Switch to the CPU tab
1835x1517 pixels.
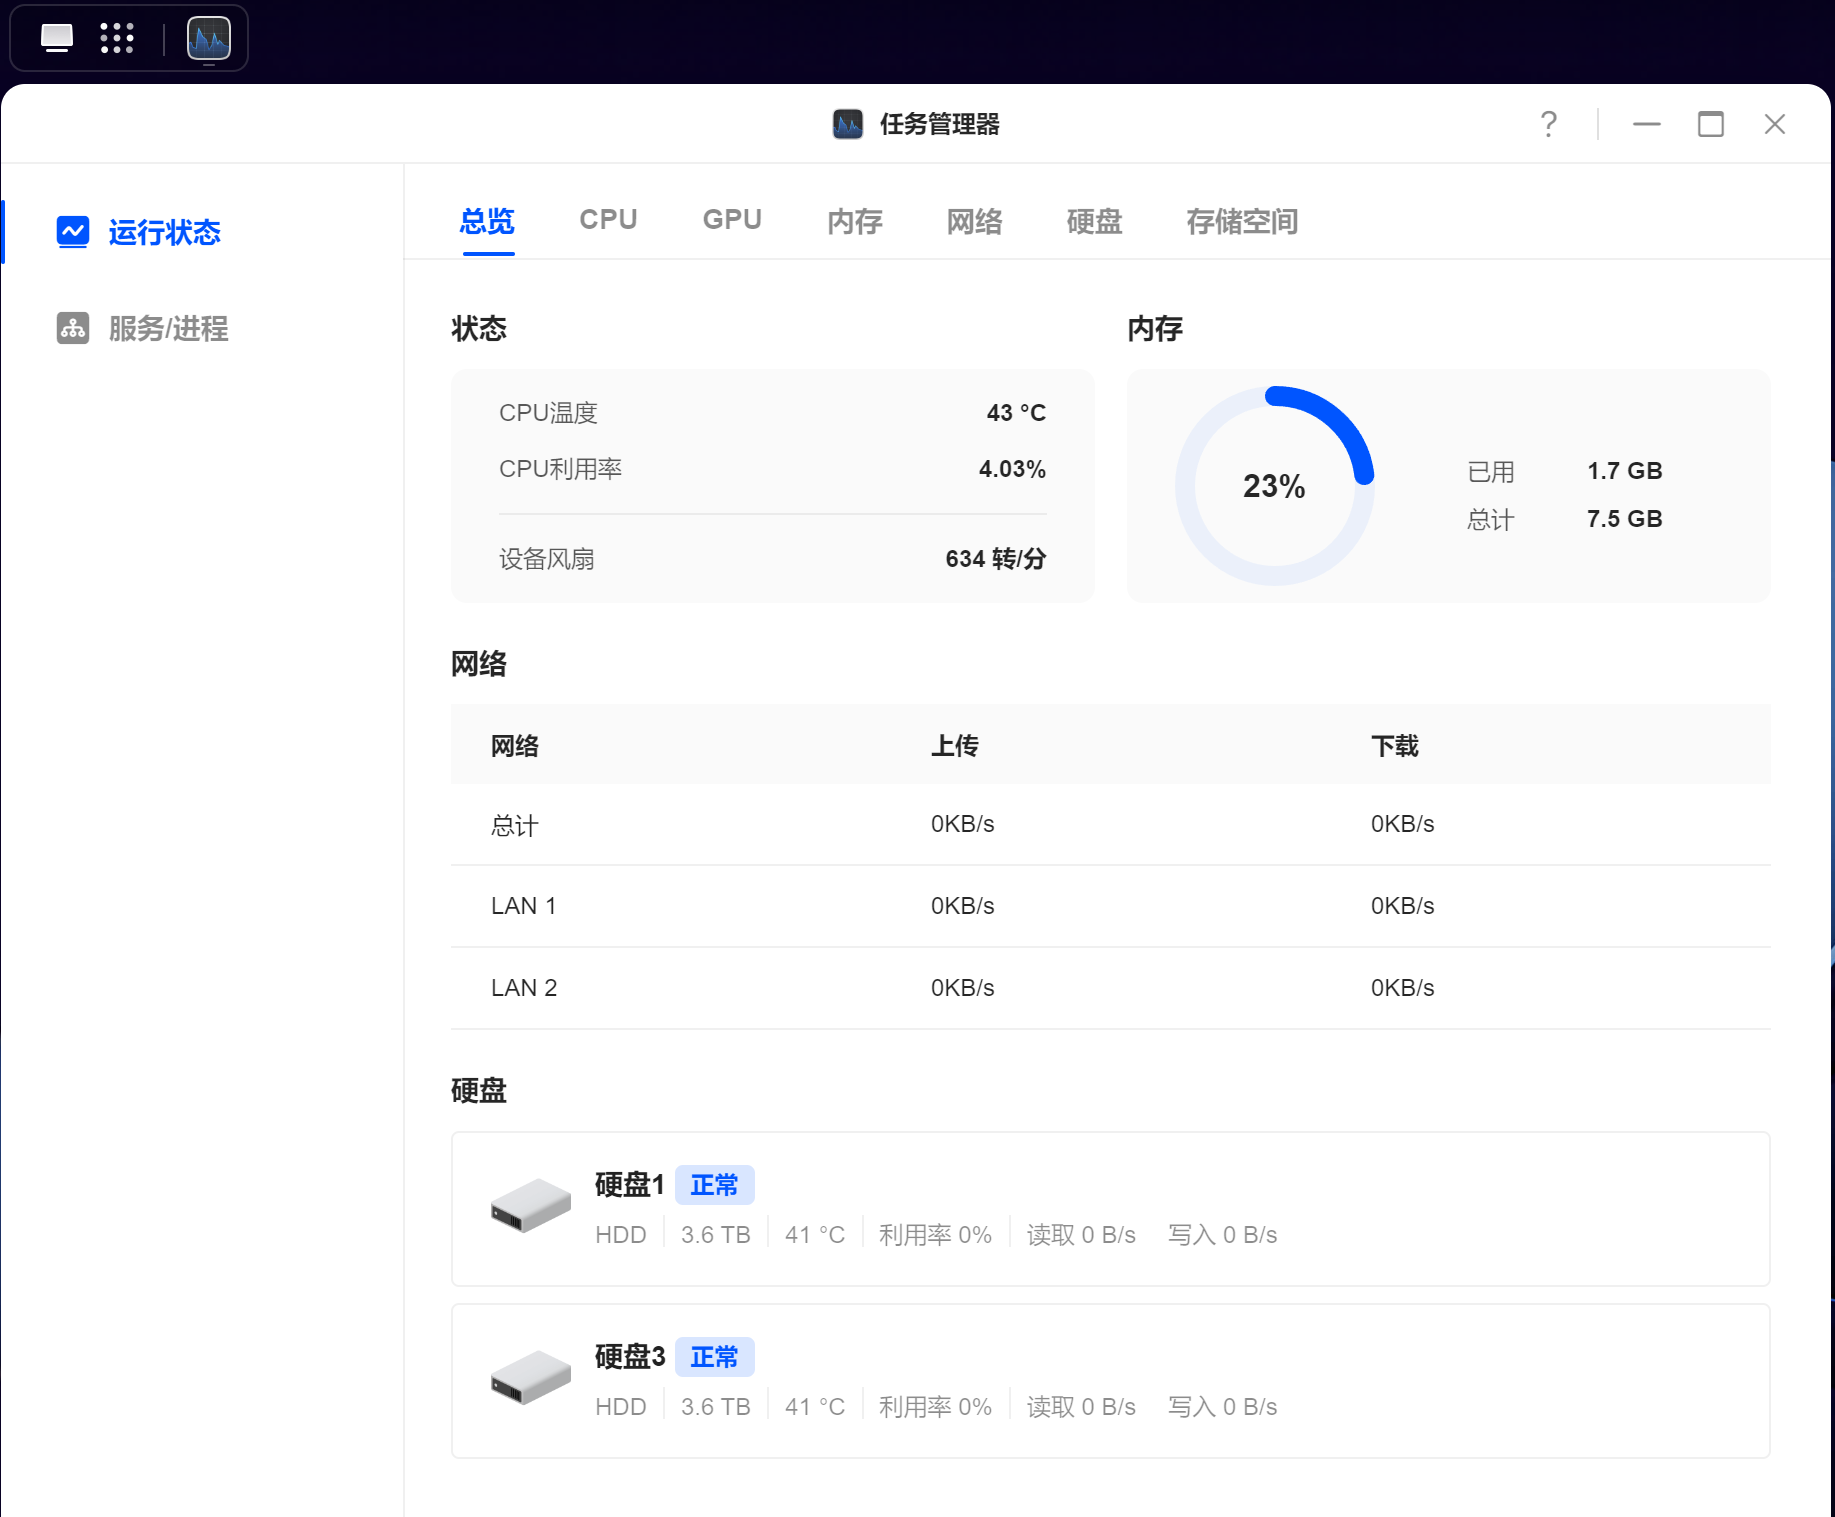coord(608,220)
